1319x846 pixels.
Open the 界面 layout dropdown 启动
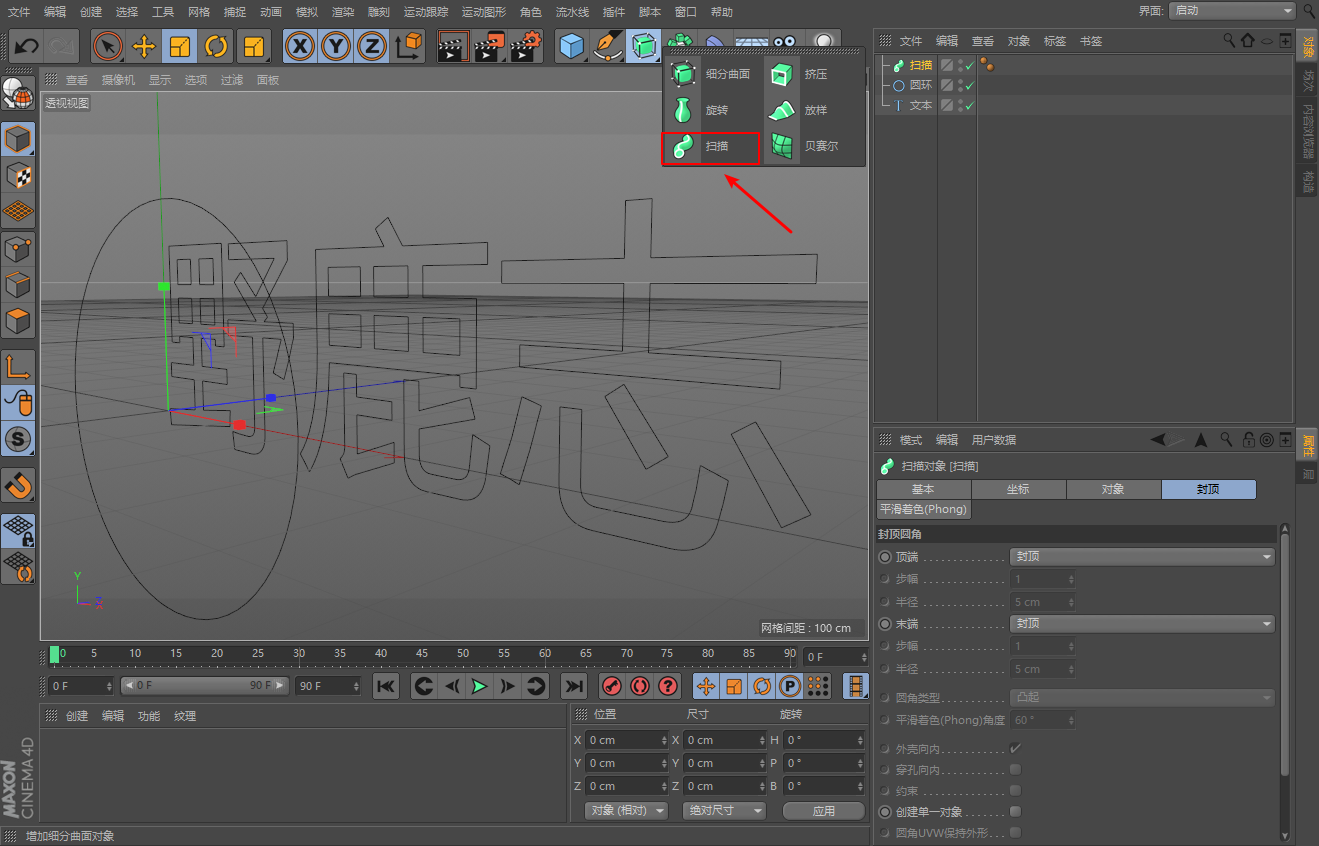coord(1233,10)
